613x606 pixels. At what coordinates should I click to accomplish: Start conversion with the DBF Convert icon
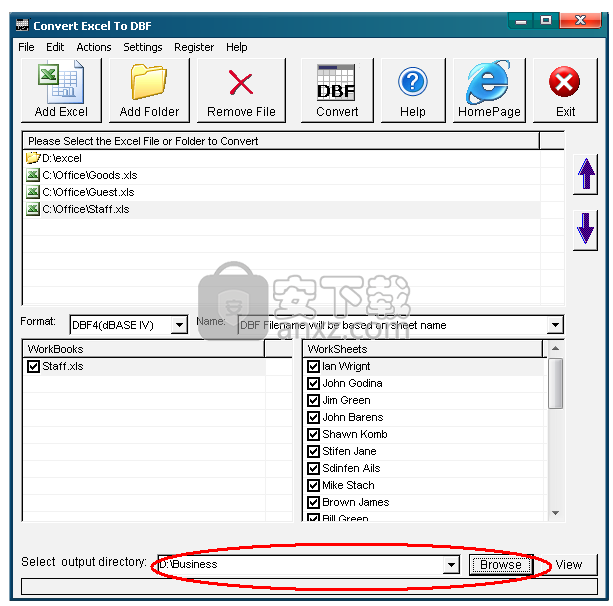337,82
